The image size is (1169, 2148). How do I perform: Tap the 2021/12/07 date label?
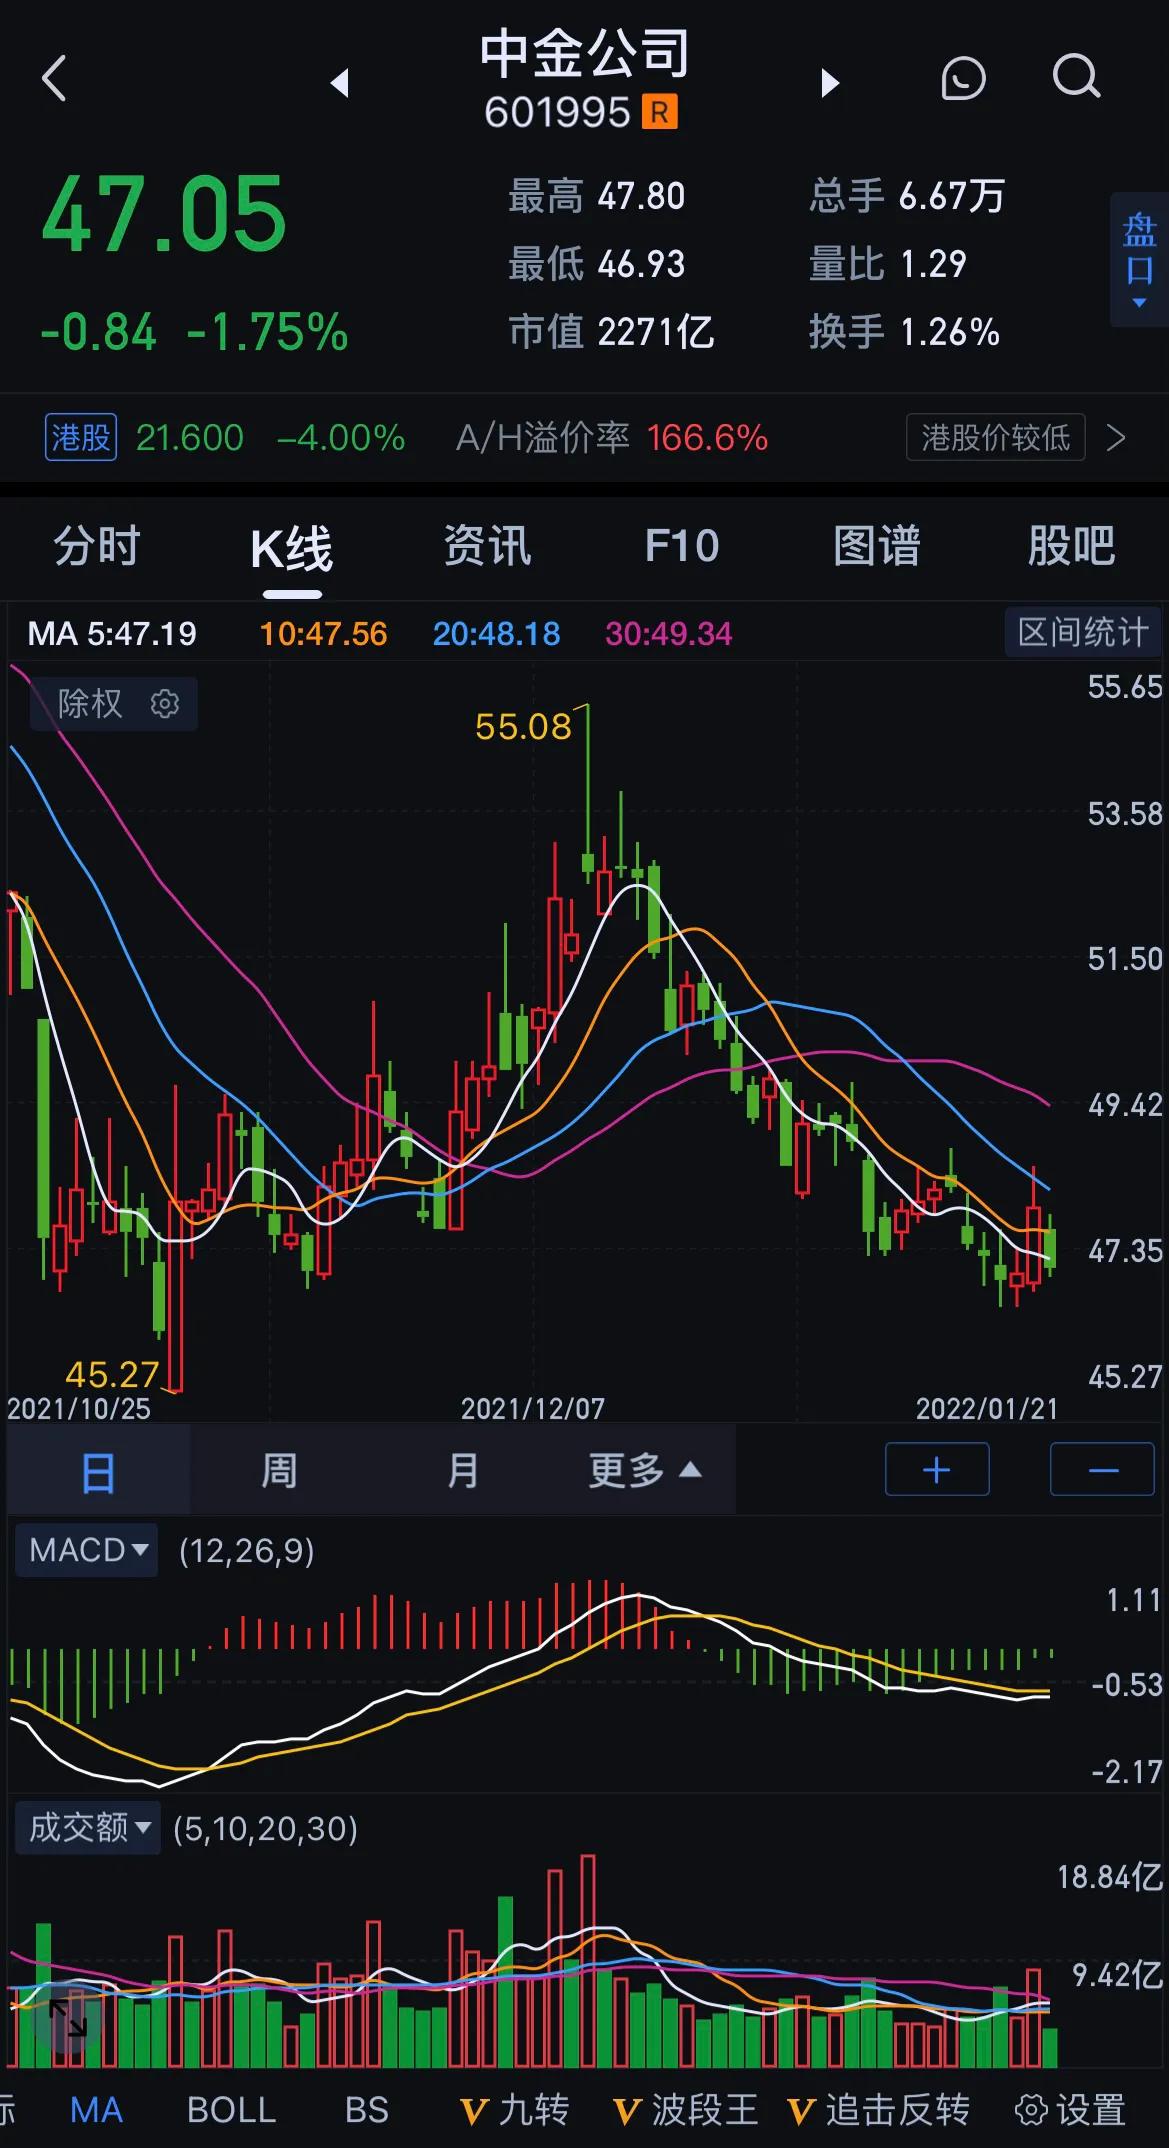pyautogui.click(x=532, y=1408)
